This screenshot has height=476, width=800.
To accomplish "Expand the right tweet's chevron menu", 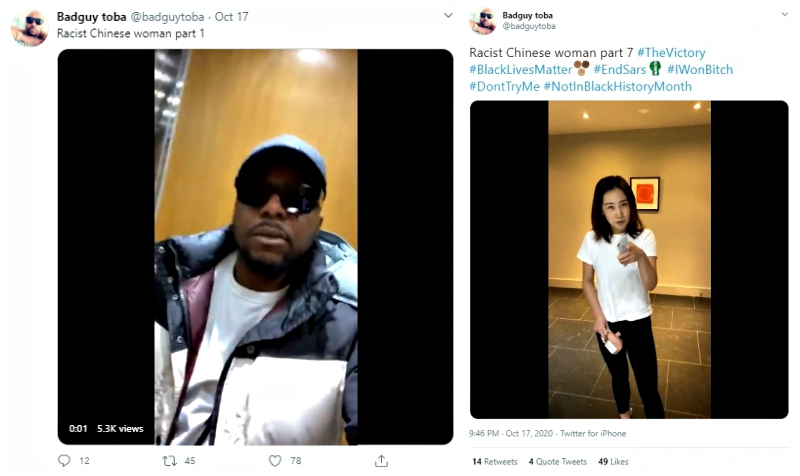I will (x=785, y=14).
